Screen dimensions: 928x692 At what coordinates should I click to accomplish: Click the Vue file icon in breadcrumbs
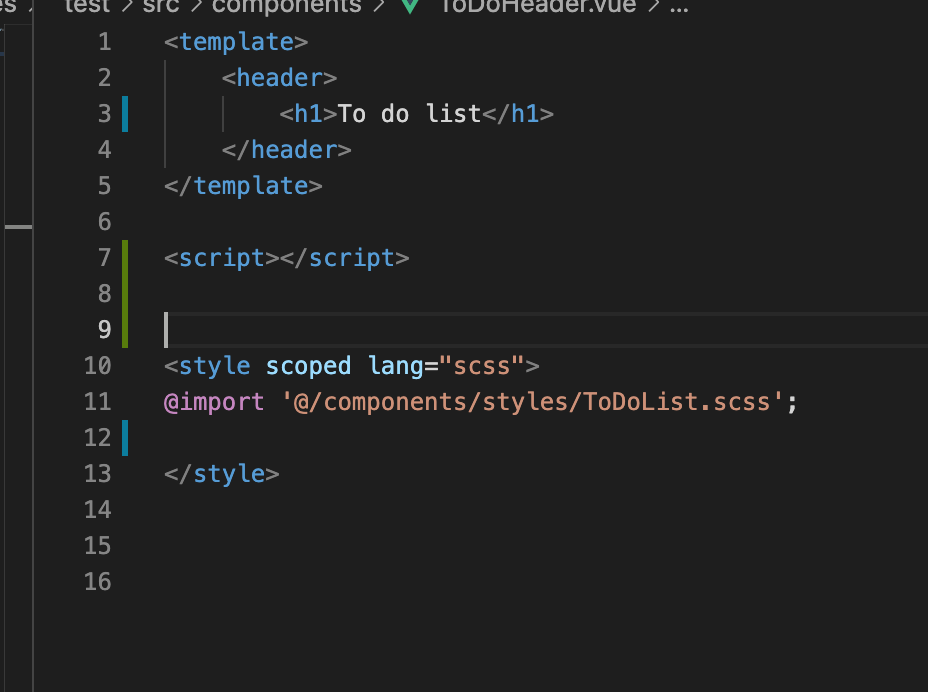click(410, 6)
